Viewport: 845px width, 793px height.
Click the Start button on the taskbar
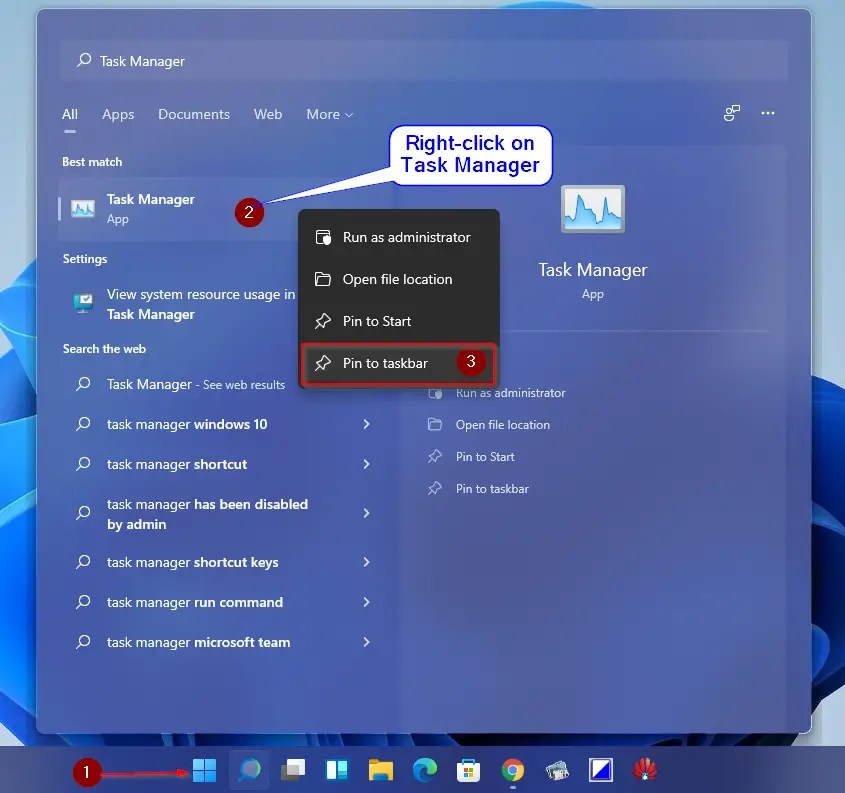pyautogui.click(x=204, y=770)
